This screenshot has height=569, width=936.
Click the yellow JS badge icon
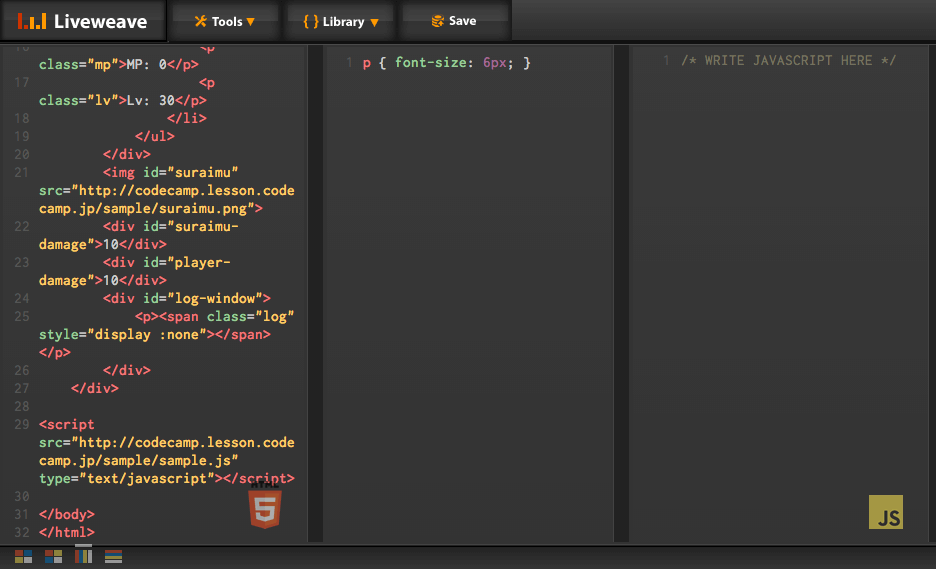[886, 512]
